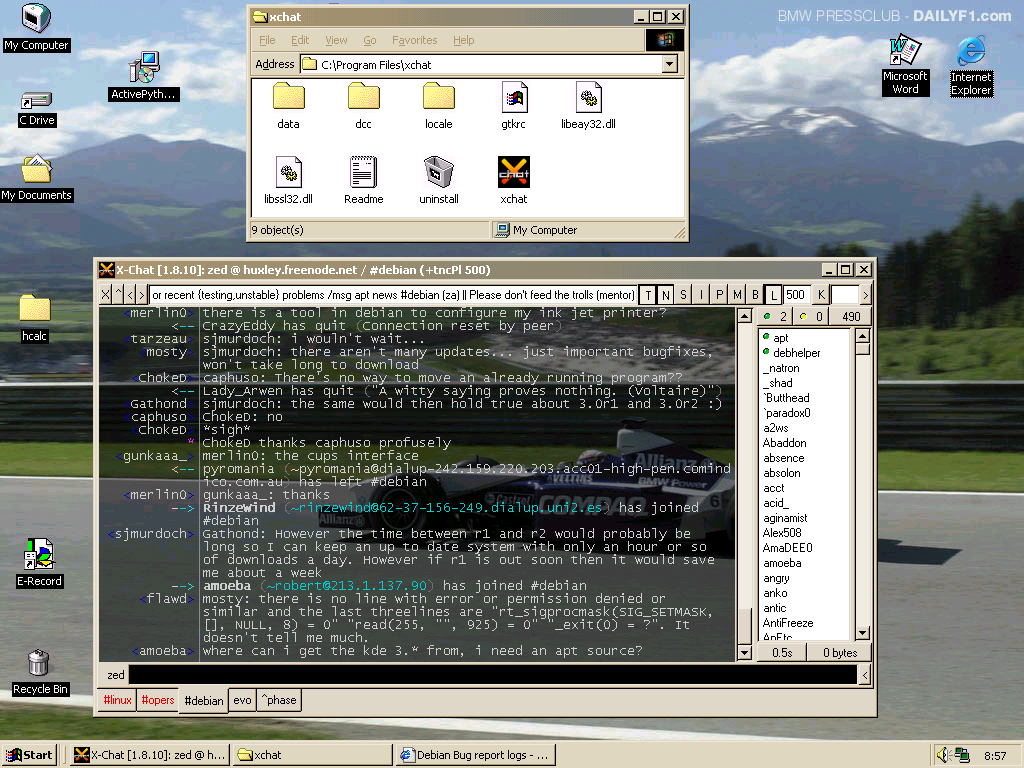Open the Readme file icon
Image resolution: width=1024 pixels, height=768 pixels.
point(363,172)
